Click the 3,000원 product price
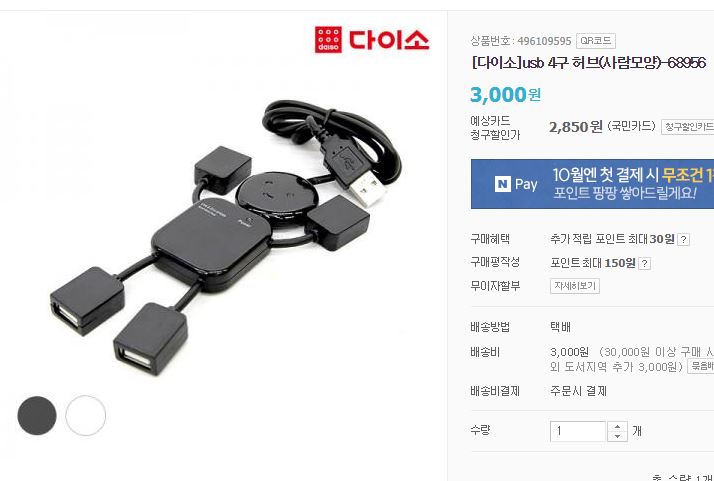Image resolution: width=714 pixels, height=481 pixels. click(505, 95)
